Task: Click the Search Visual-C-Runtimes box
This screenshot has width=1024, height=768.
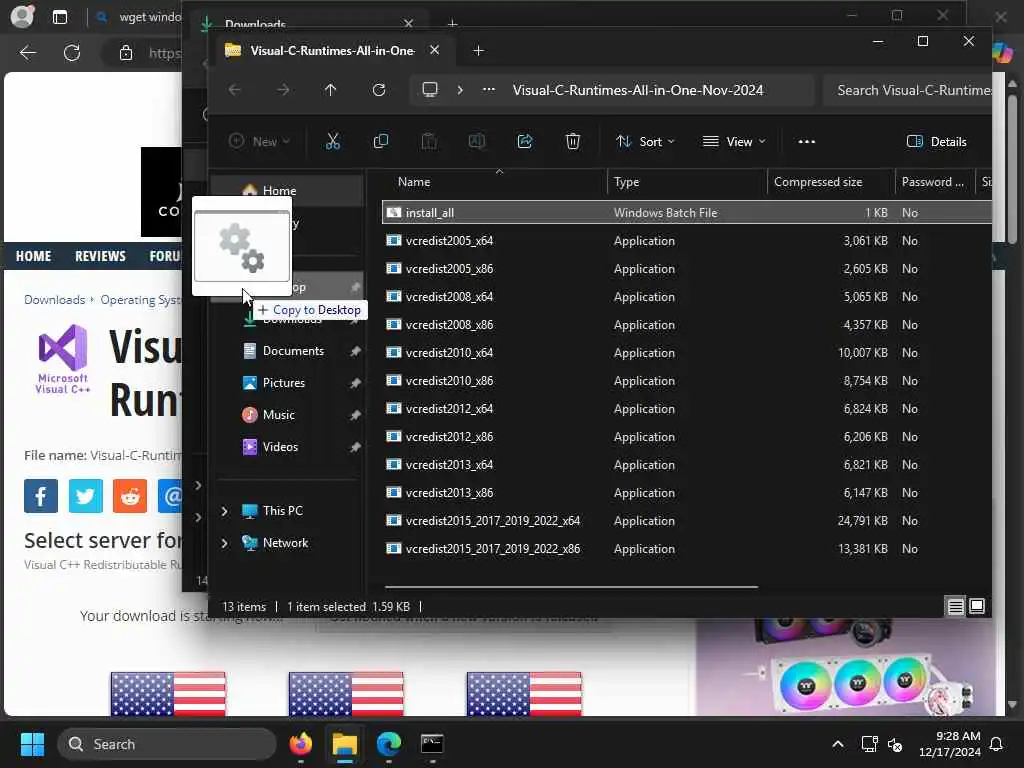Action: point(908,90)
